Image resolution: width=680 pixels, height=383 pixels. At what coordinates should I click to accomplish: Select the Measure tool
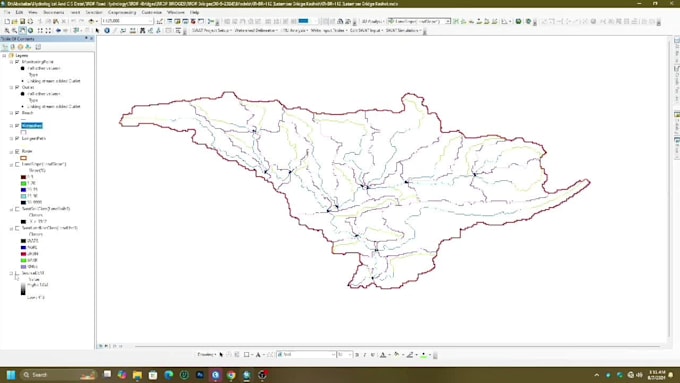coord(133,31)
